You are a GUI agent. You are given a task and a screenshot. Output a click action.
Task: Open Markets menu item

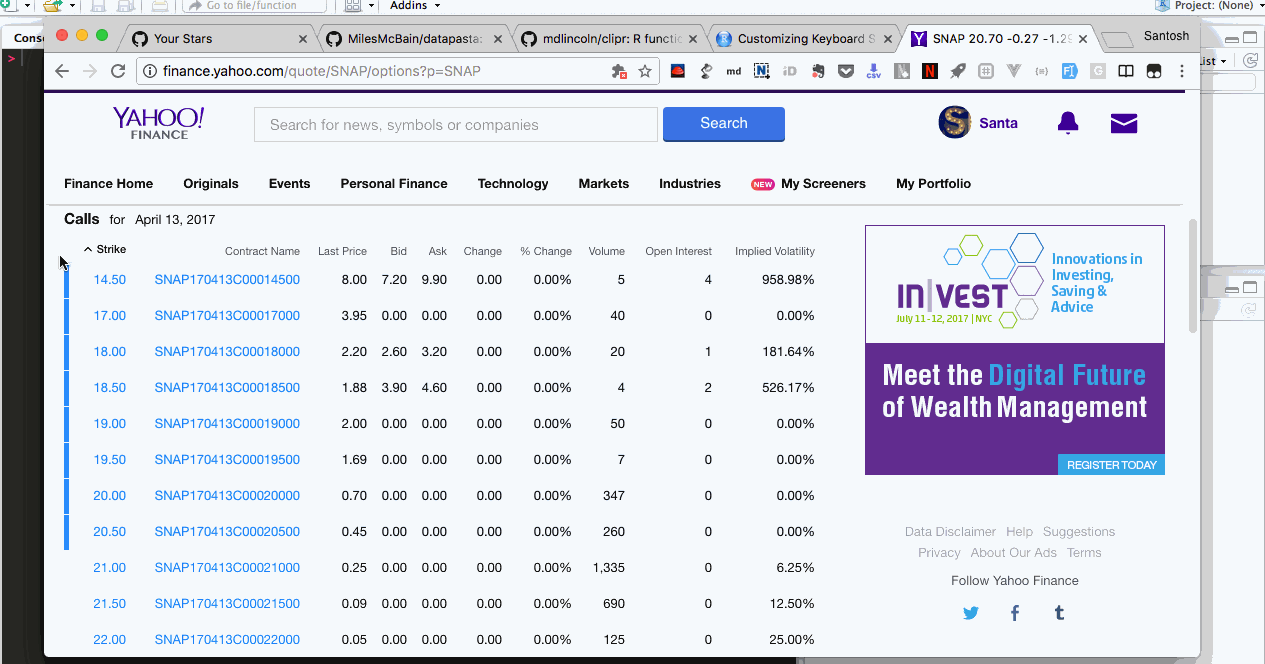coord(604,184)
